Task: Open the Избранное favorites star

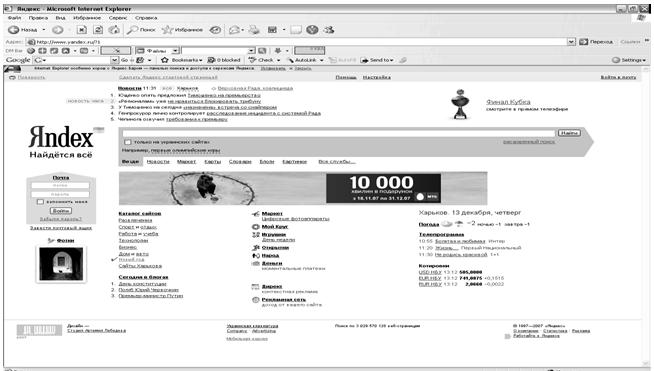Action: coord(182,30)
